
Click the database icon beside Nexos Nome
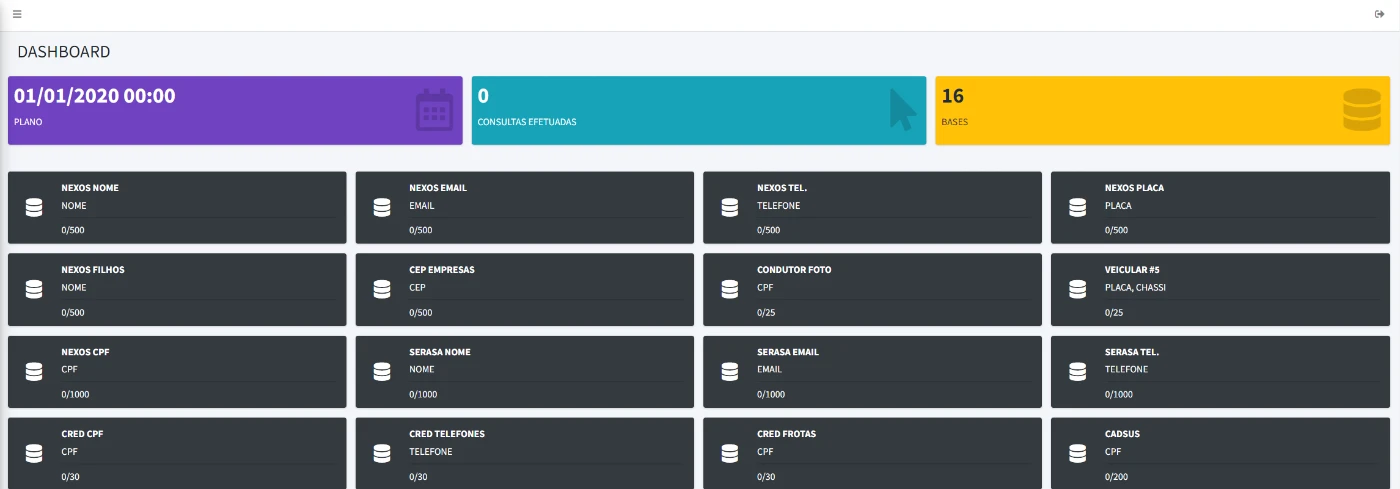(x=34, y=207)
